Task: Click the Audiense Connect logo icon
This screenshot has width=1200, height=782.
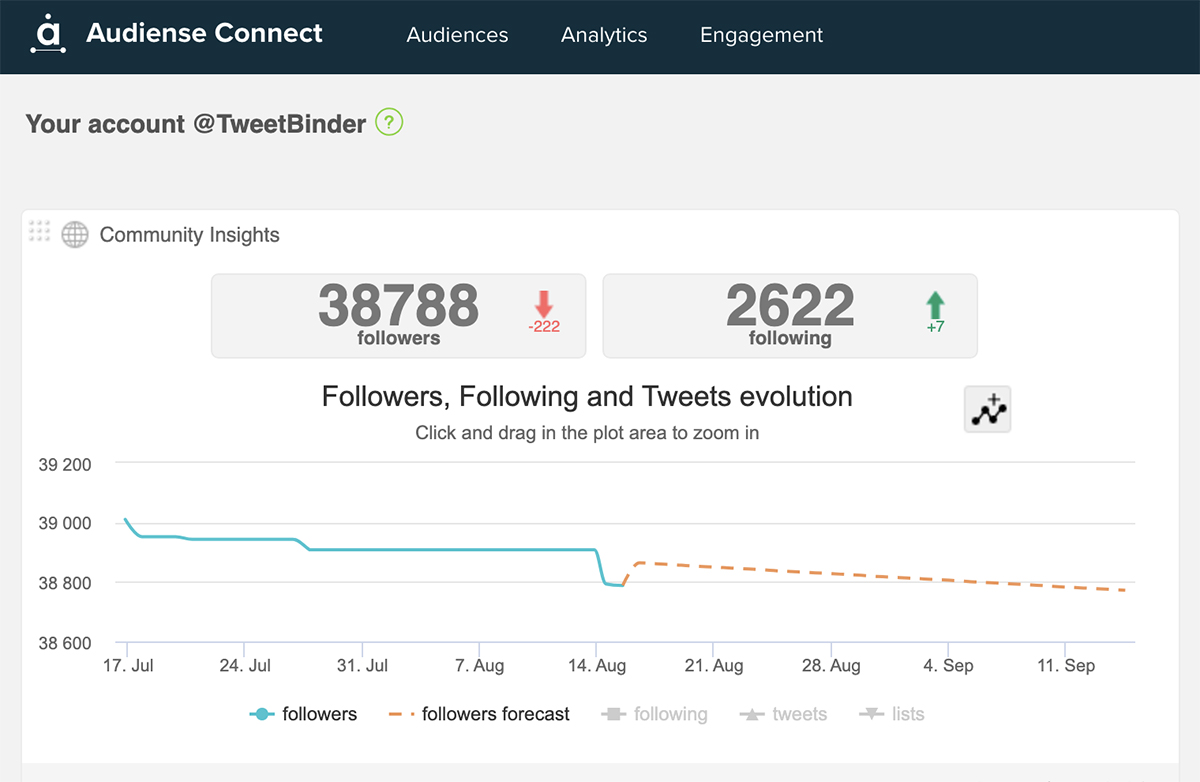Action: tap(47, 35)
